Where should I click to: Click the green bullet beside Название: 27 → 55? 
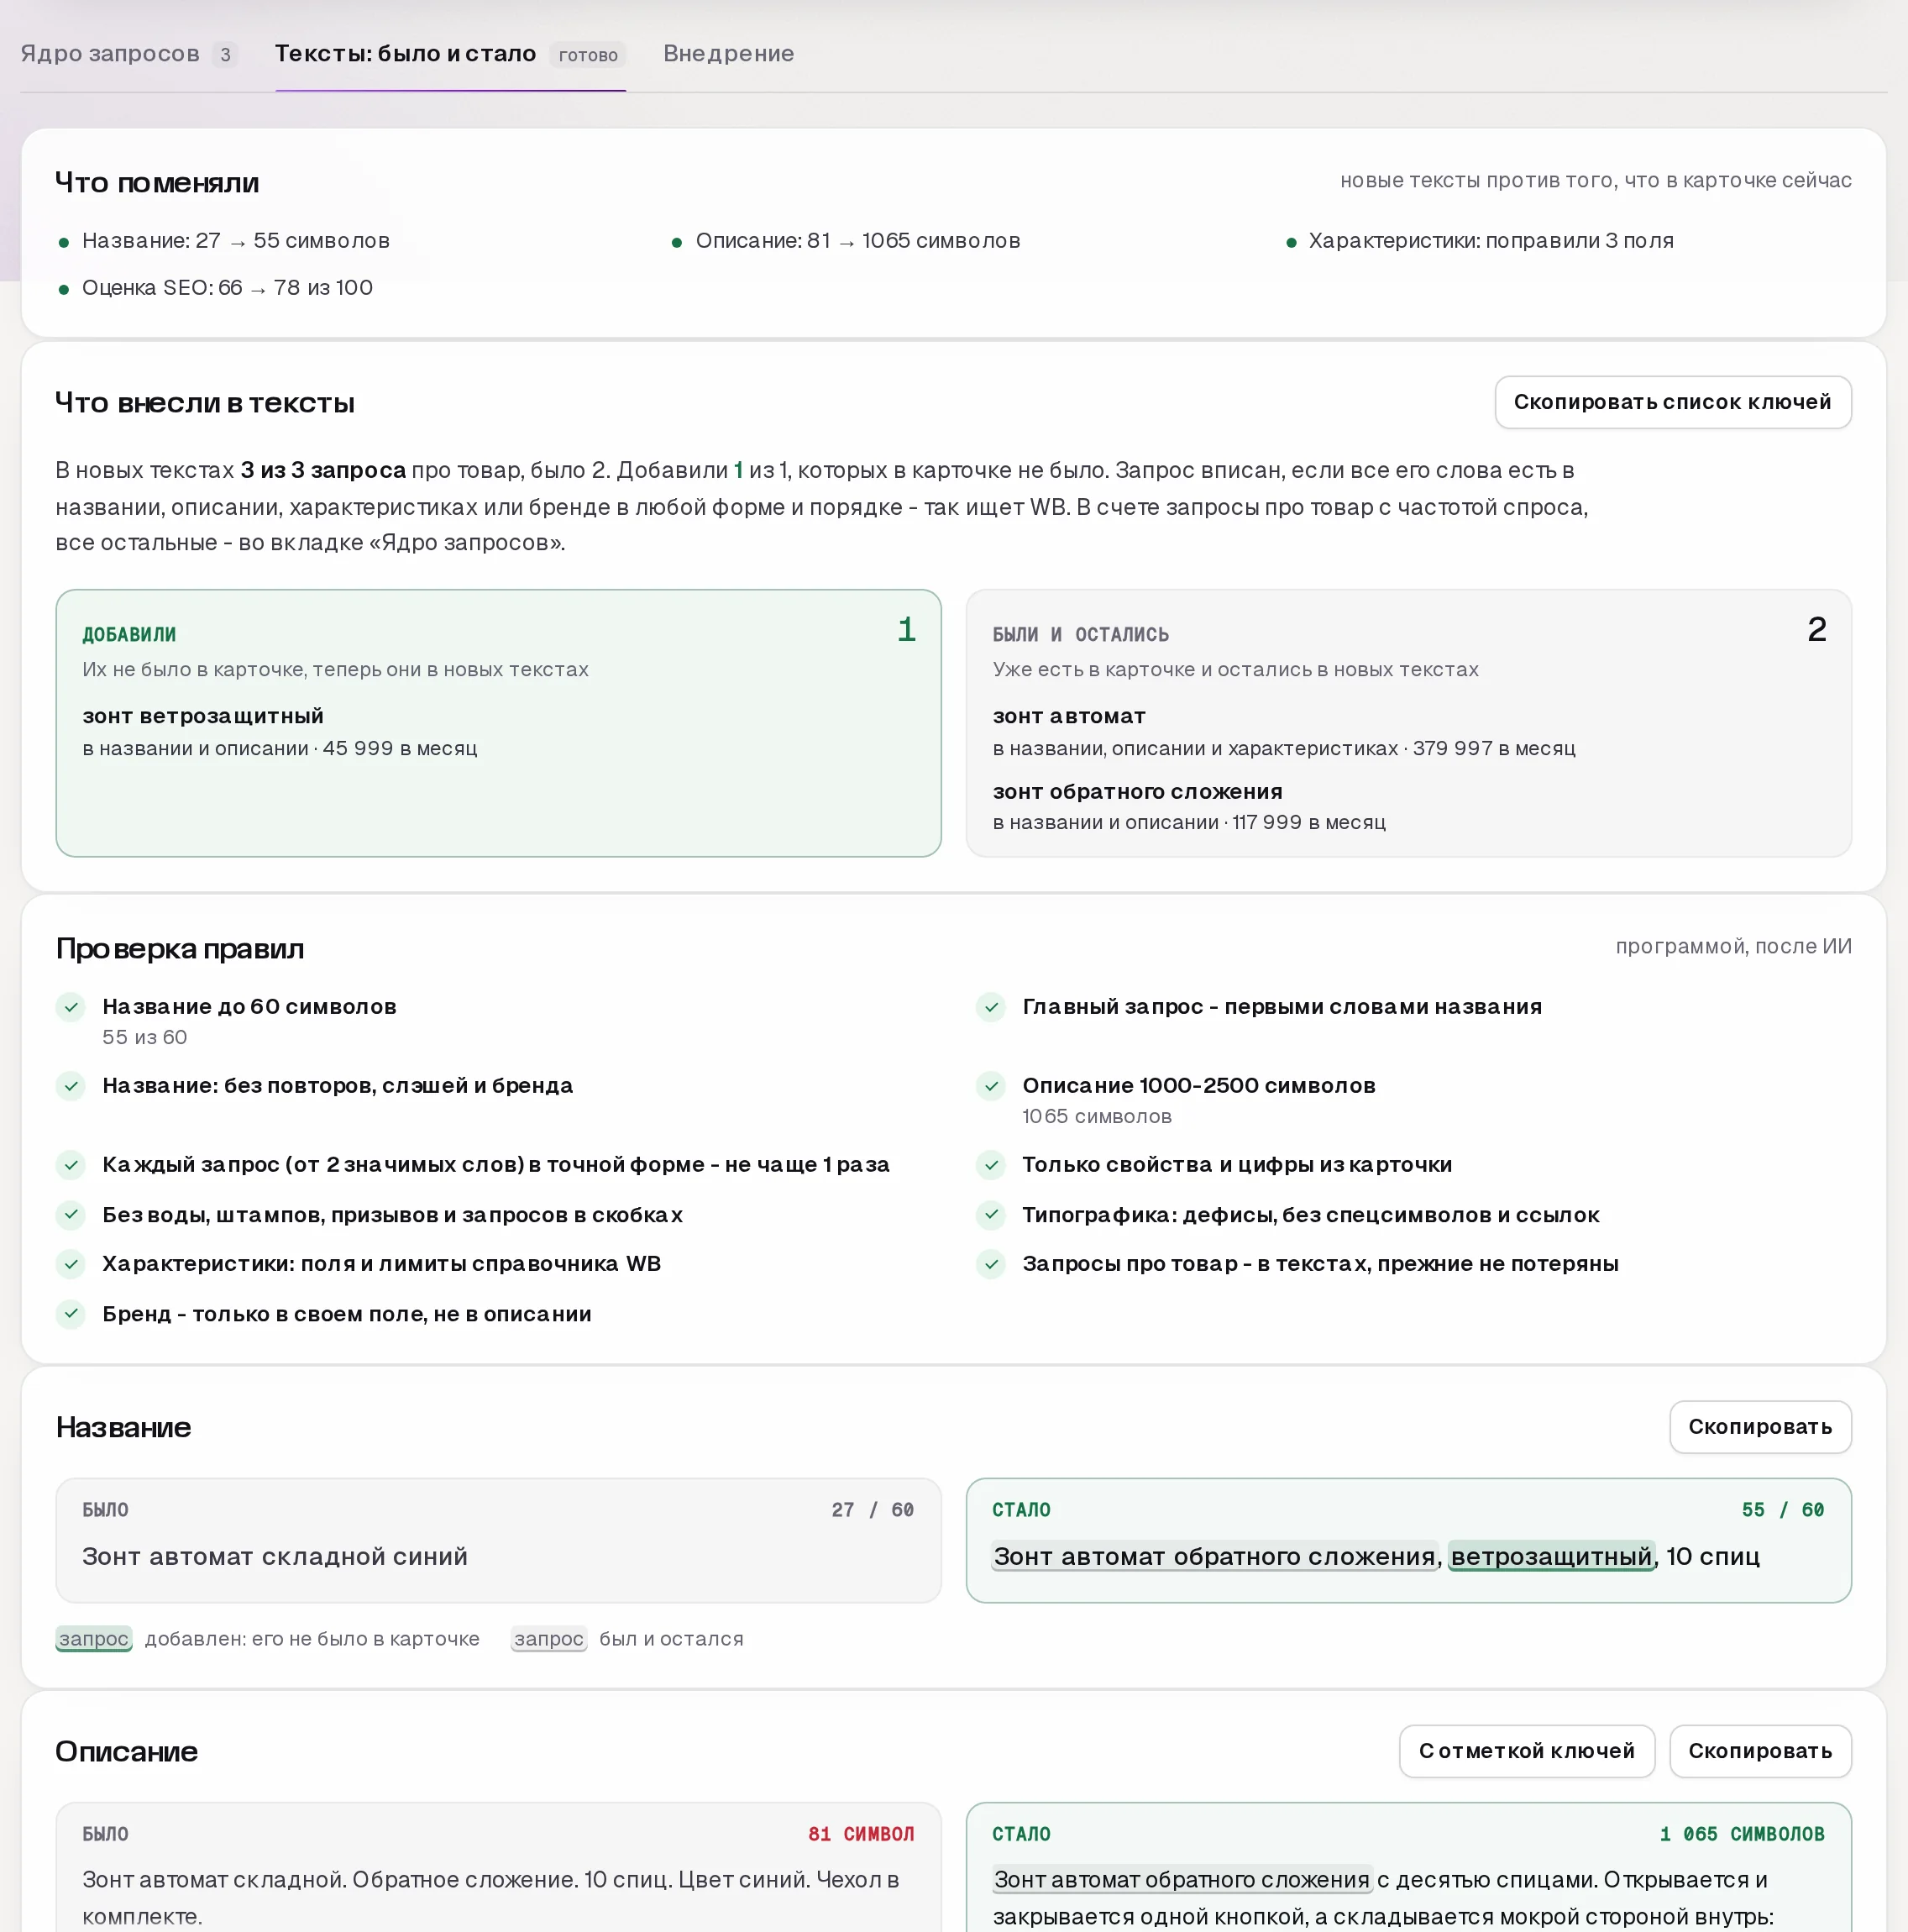(64, 242)
